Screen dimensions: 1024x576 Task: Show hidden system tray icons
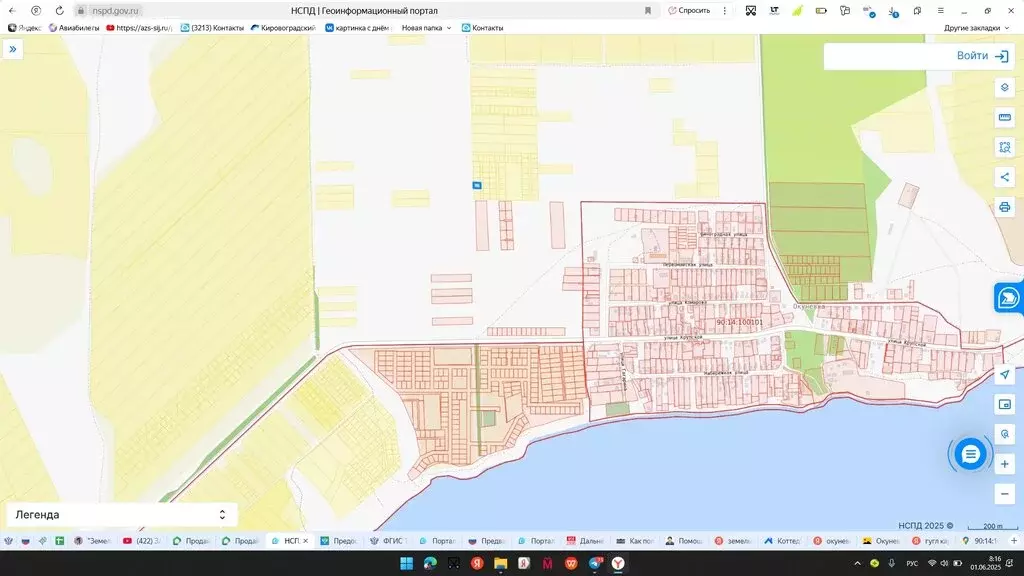[x=857, y=563]
